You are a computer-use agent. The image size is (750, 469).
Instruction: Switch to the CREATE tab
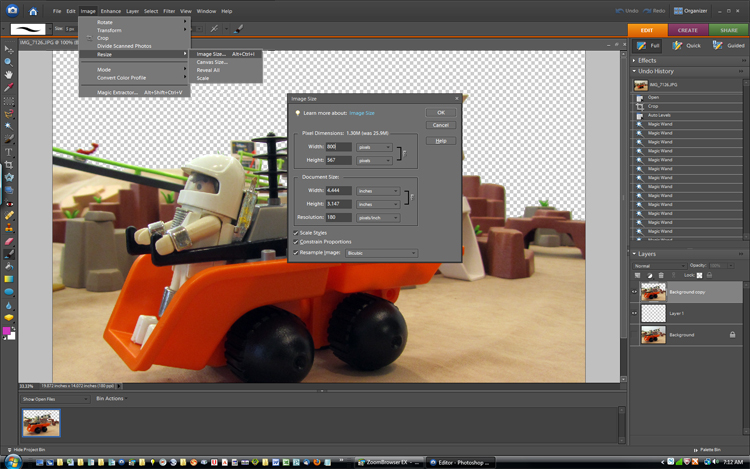[688, 30]
